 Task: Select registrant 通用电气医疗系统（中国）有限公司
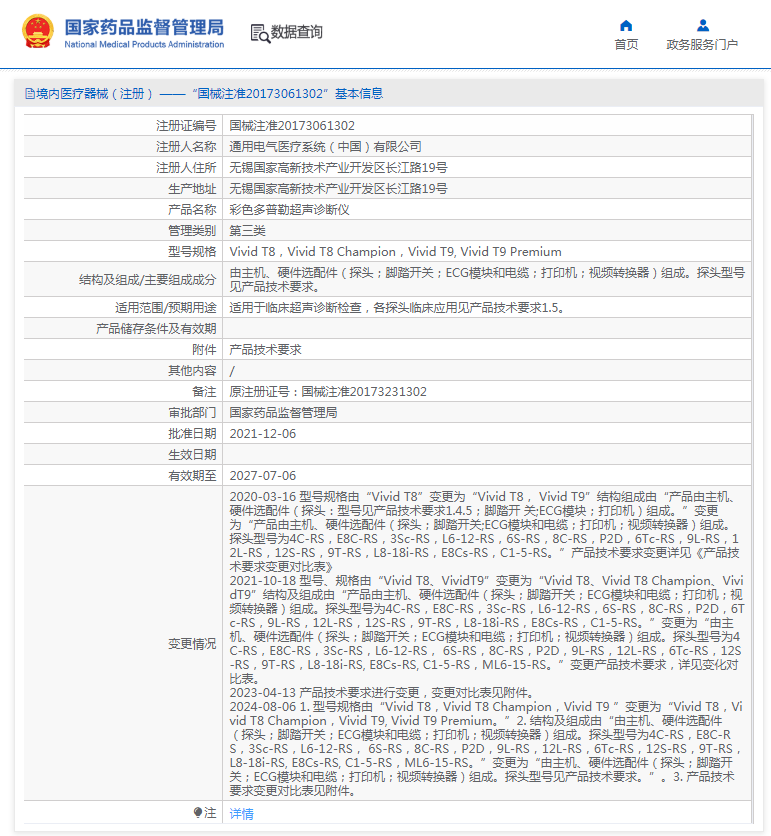coord(325,147)
